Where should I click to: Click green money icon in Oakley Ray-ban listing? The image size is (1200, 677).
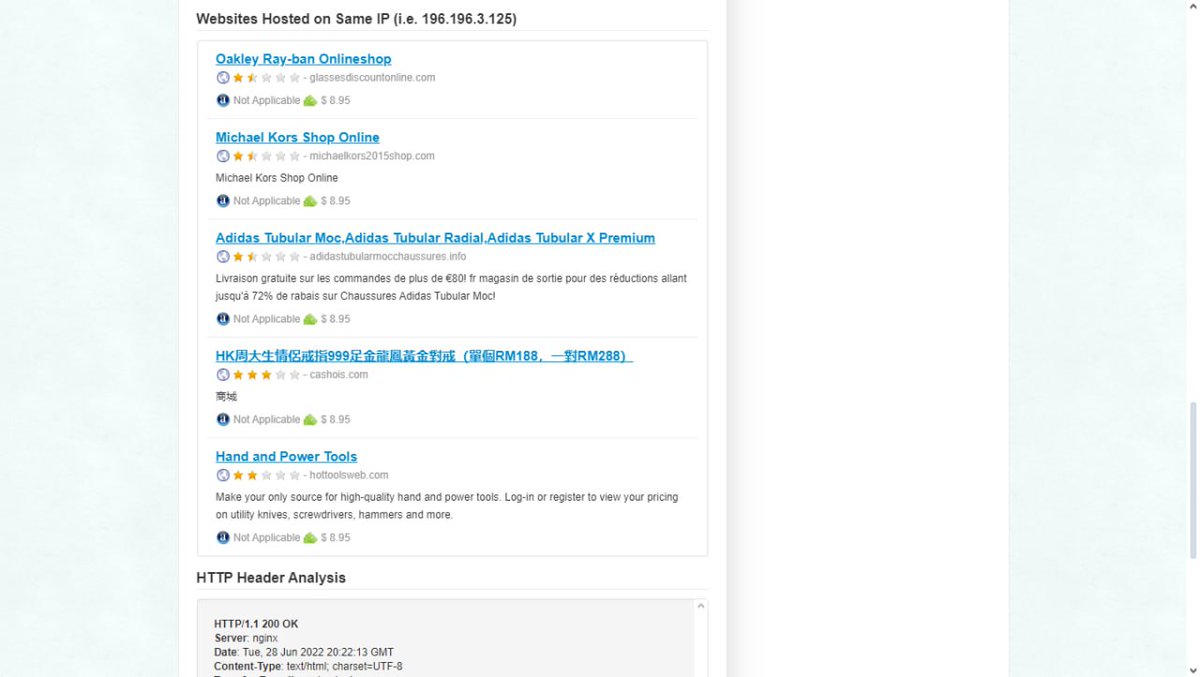310,100
